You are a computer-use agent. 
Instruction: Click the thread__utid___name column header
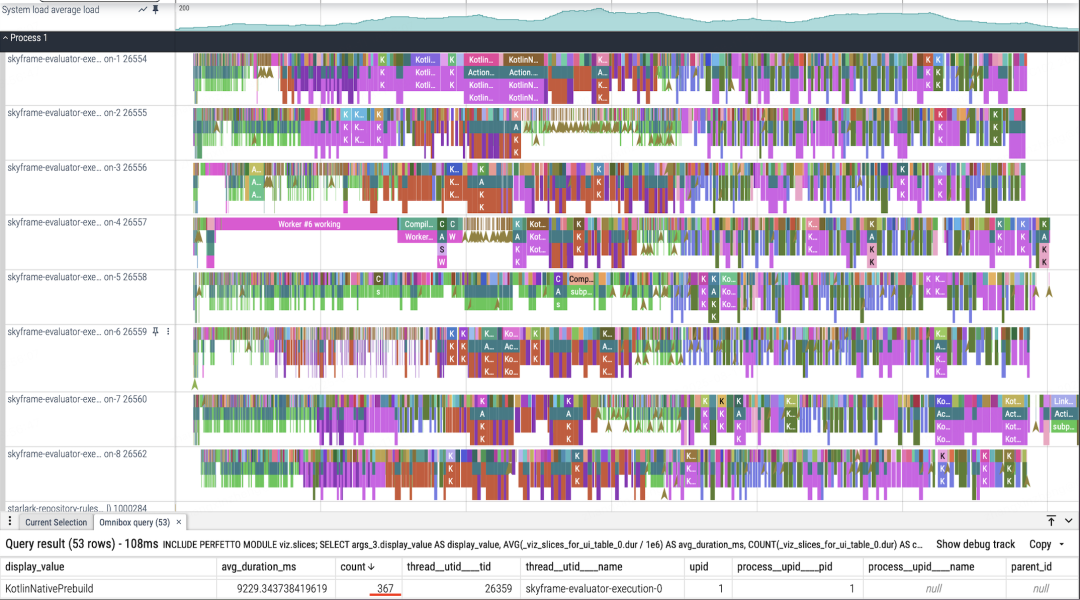click(574, 567)
